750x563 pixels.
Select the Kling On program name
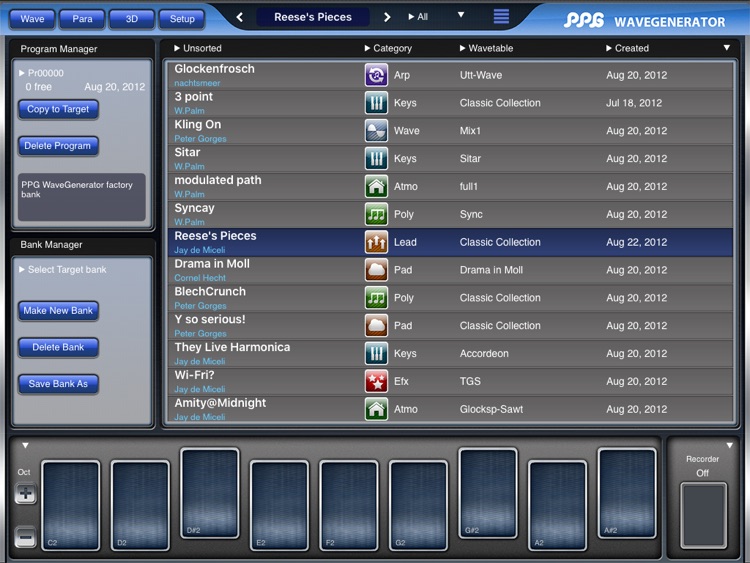198,124
